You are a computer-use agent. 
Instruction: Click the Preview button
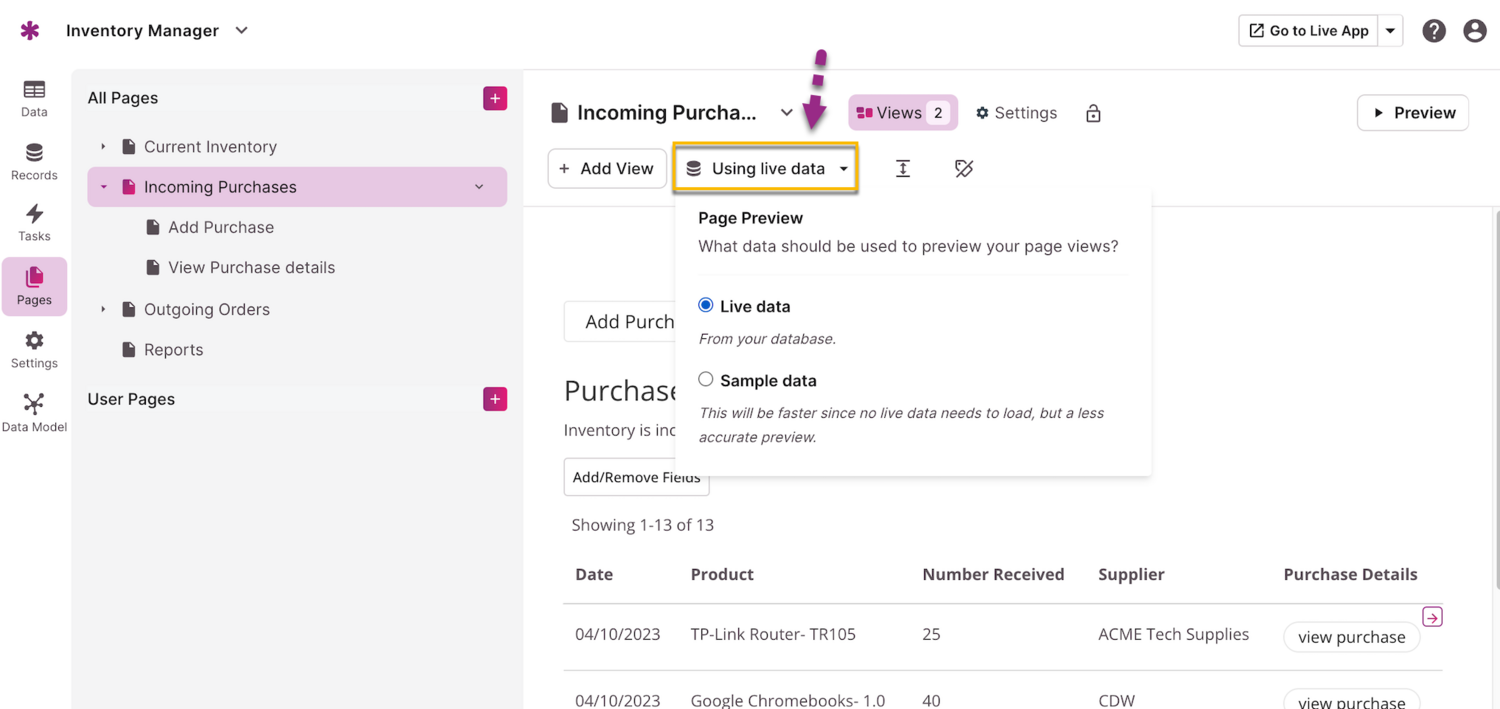pos(1412,113)
